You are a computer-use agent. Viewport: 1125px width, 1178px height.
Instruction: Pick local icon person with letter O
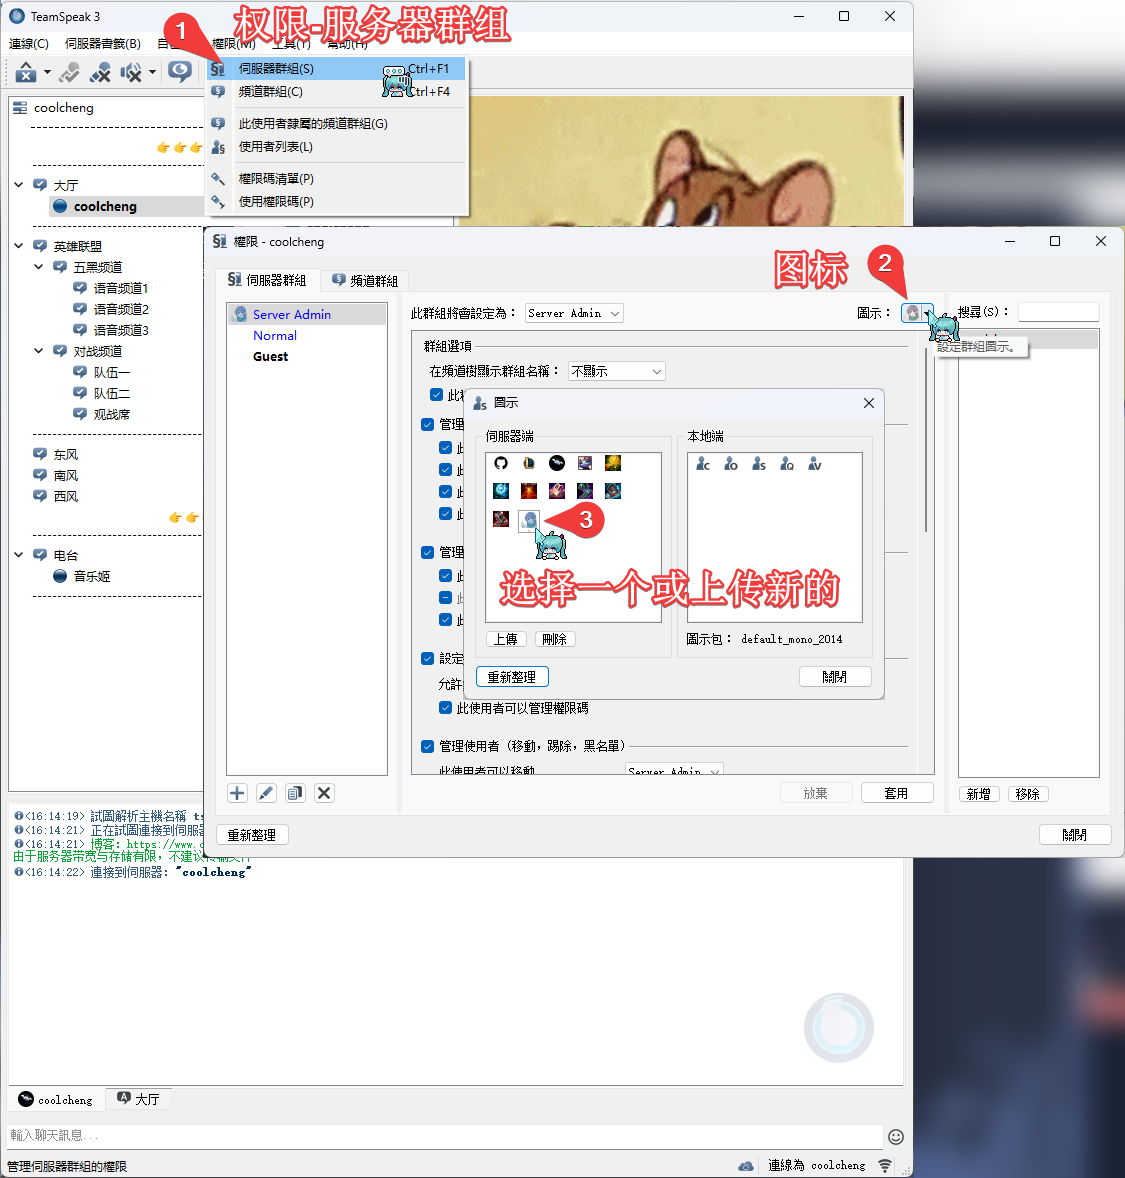[731, 464]
